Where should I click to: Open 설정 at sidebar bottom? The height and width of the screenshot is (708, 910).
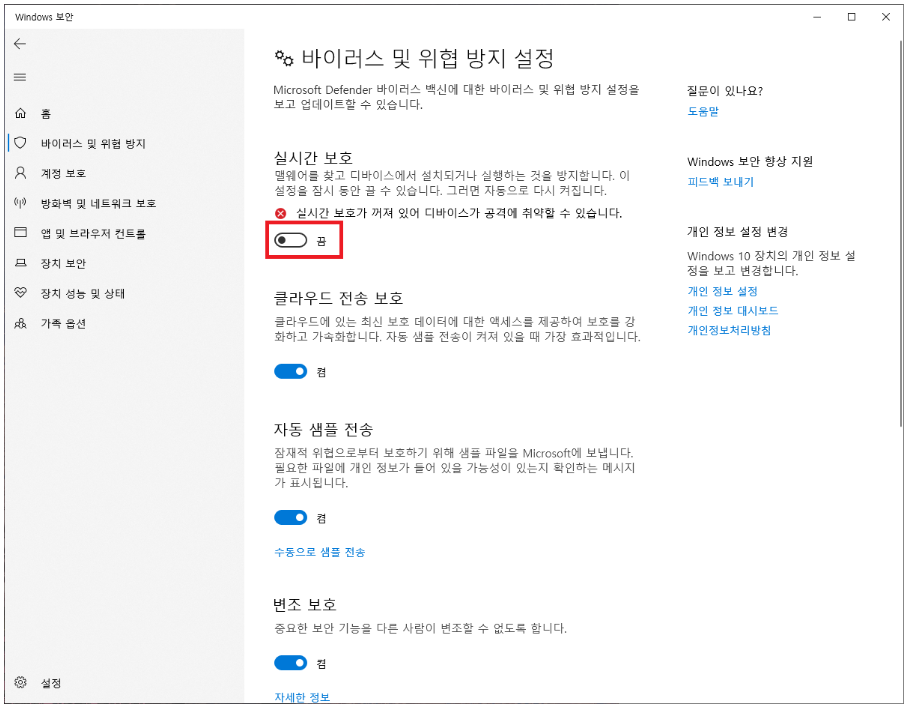coord(51,683)
